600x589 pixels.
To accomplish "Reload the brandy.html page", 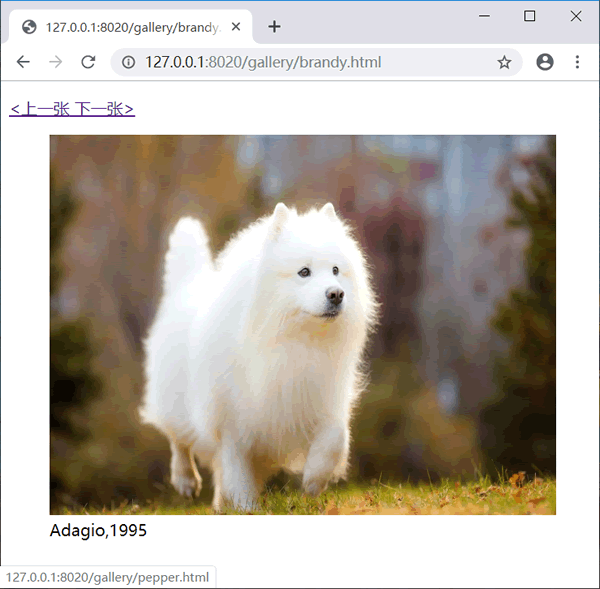I will (88, 62).
